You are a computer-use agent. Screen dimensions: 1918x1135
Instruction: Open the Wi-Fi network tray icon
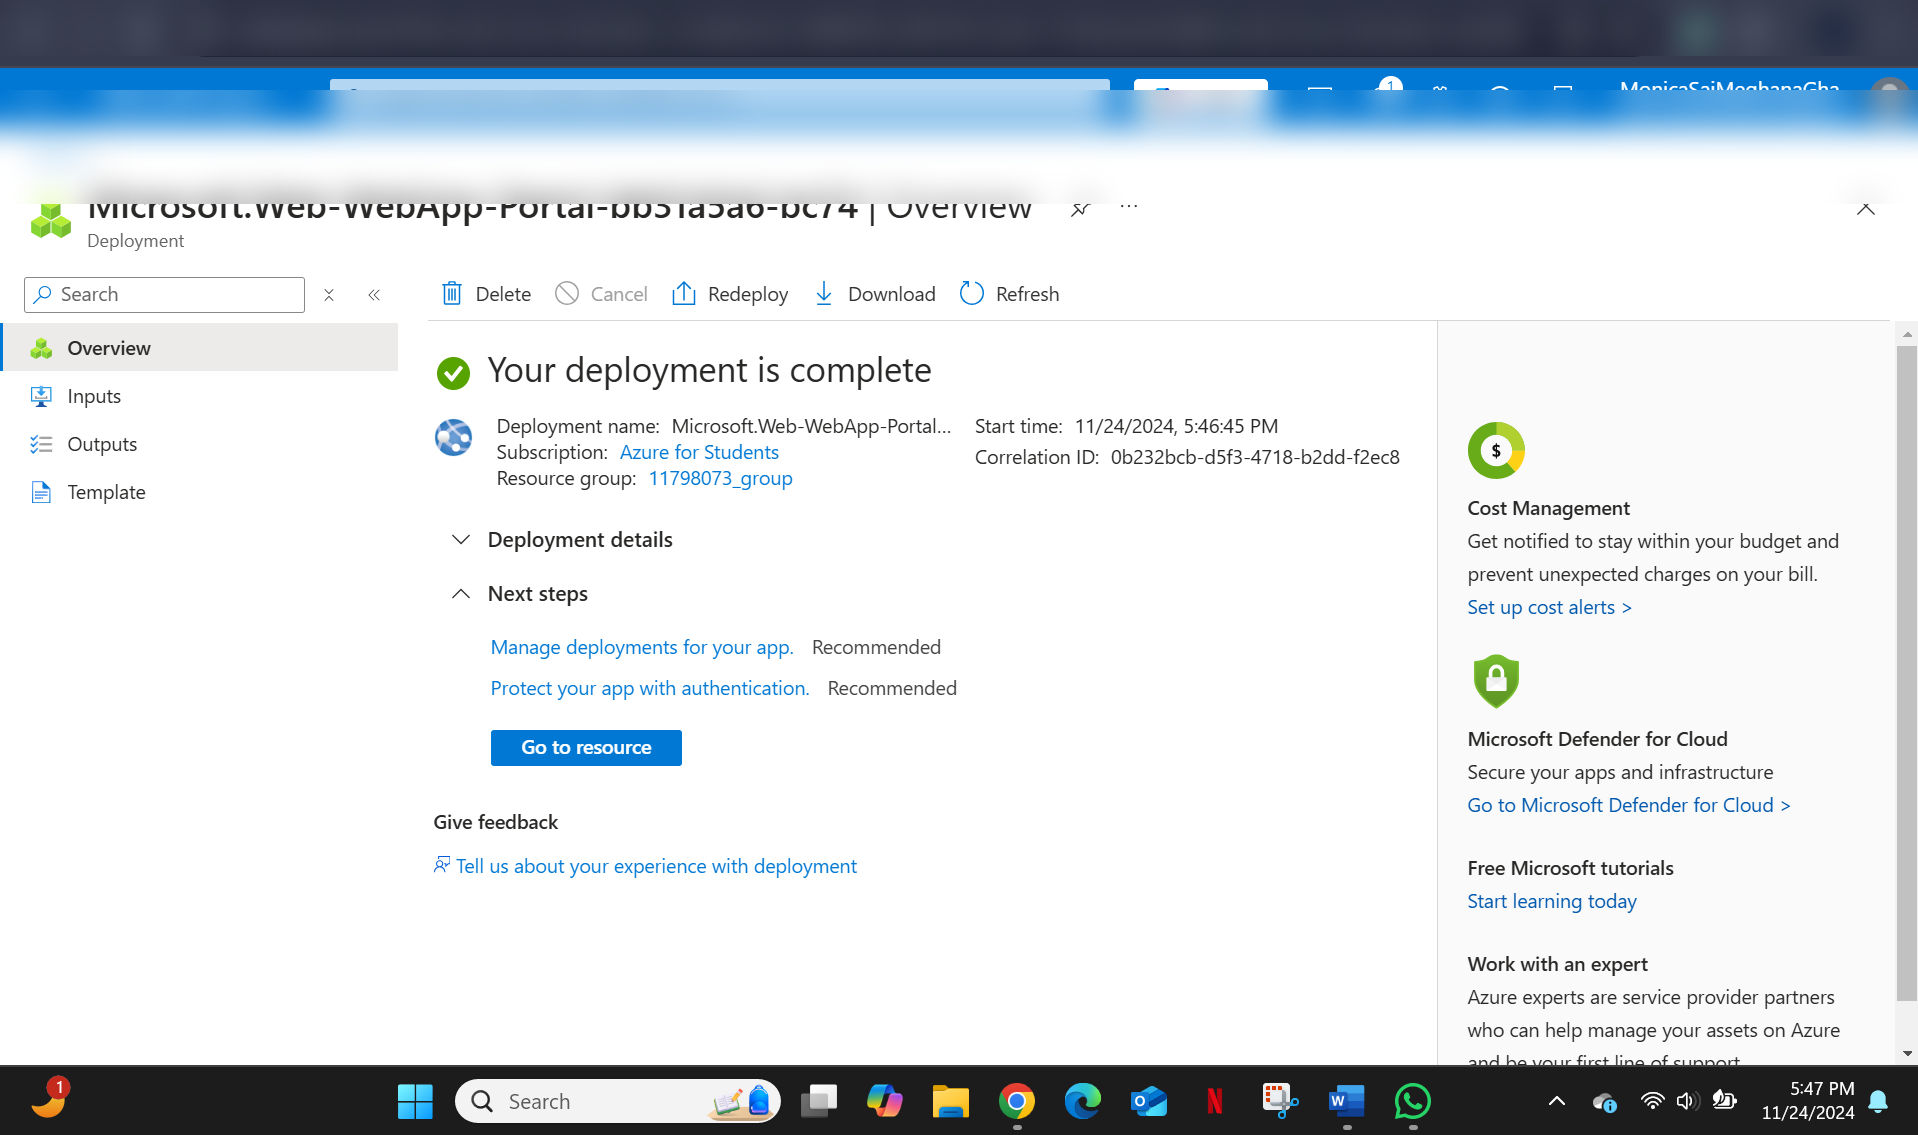[1652, 1101]
